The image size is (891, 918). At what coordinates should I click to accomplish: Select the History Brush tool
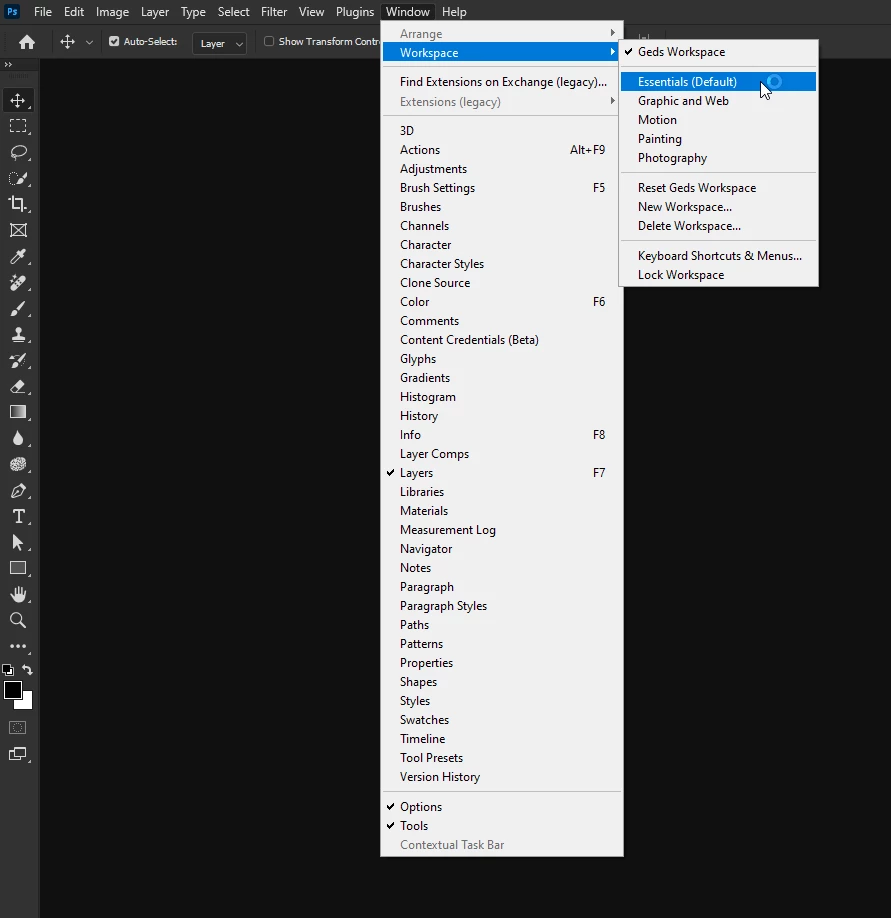18,361
